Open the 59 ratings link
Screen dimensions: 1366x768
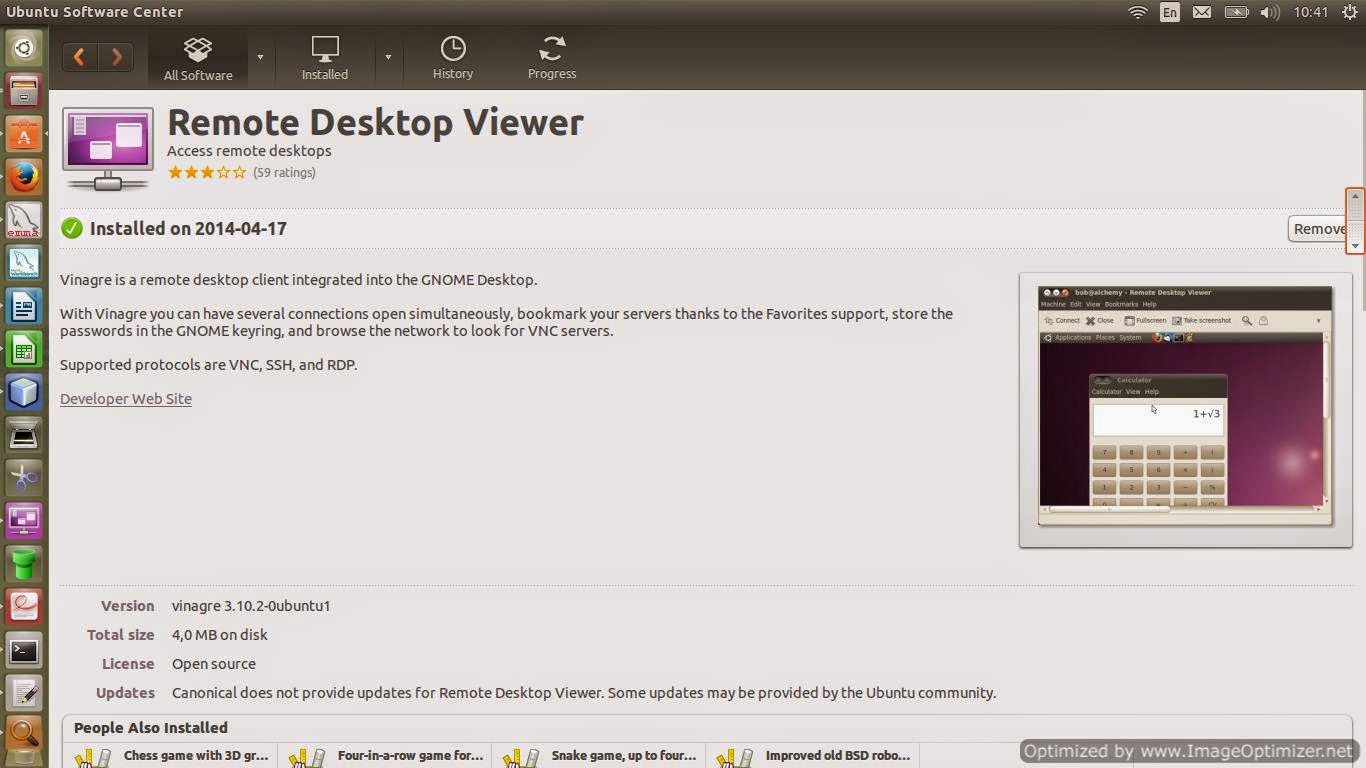coord(284,172)
